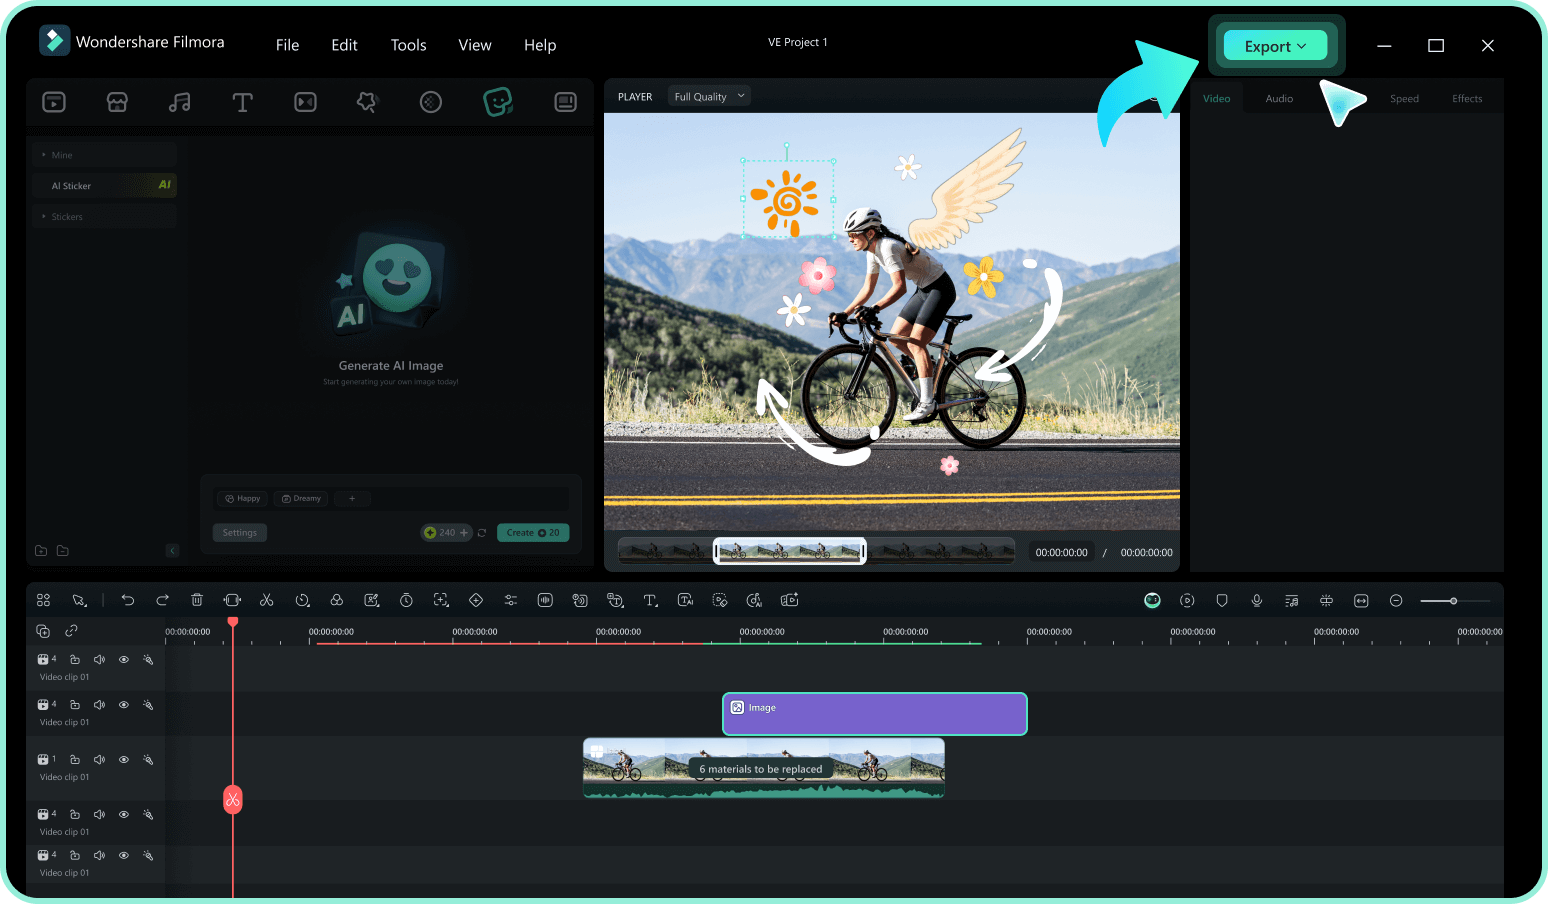
Task: Open the audio track list mixer icon
Action: click(x=1292, y=600)
